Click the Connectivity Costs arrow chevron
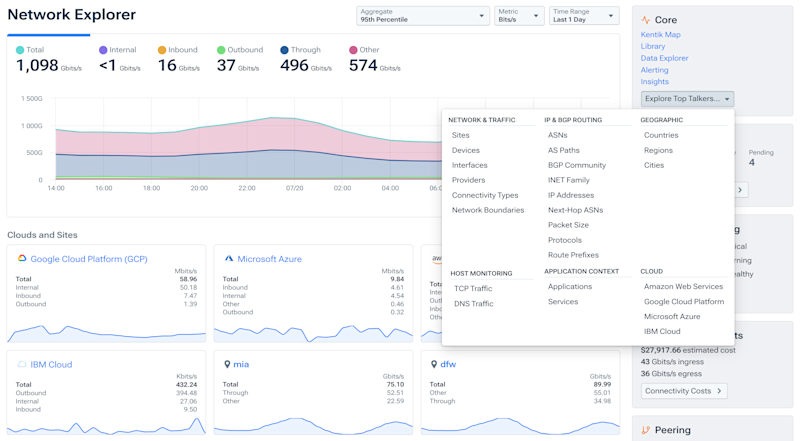This screenshot has width=800, height=441. tap(719, 390)
